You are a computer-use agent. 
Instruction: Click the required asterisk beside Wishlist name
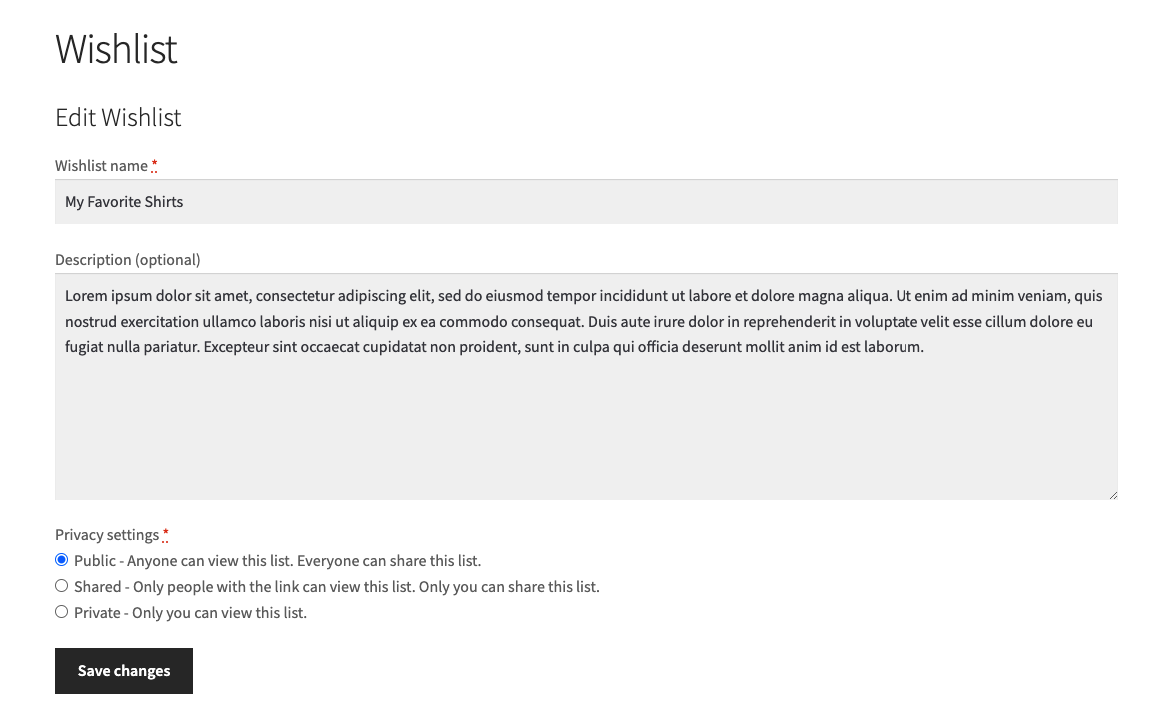click(155, 165)
